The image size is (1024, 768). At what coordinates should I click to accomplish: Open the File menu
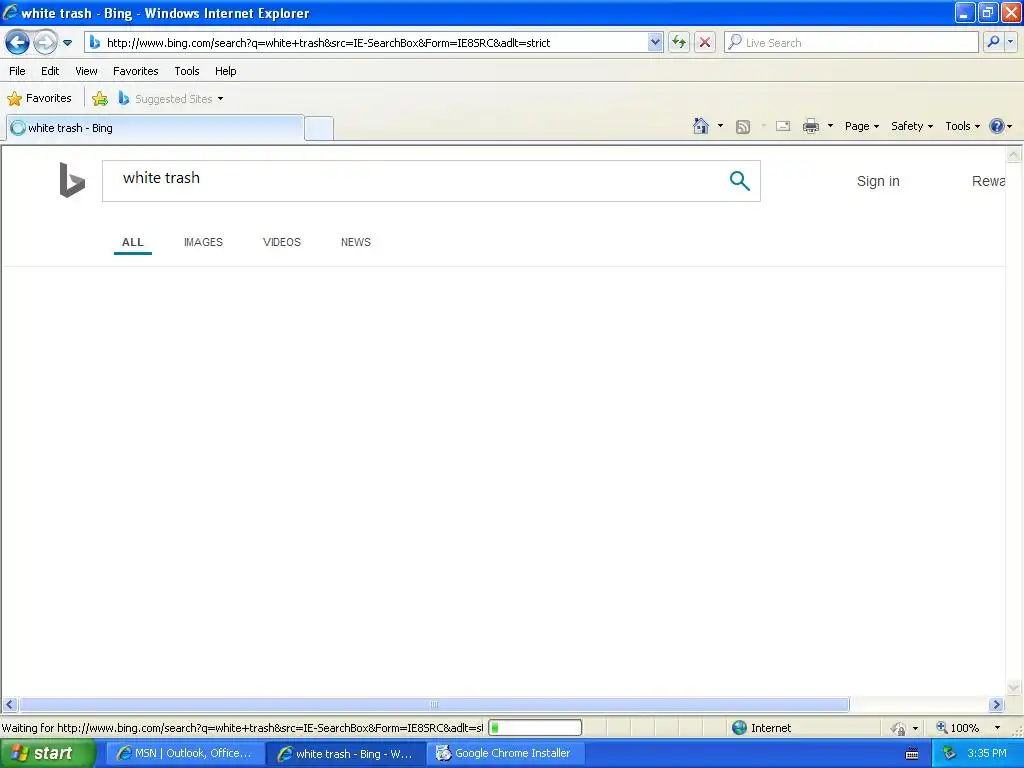tap(18, 71)
